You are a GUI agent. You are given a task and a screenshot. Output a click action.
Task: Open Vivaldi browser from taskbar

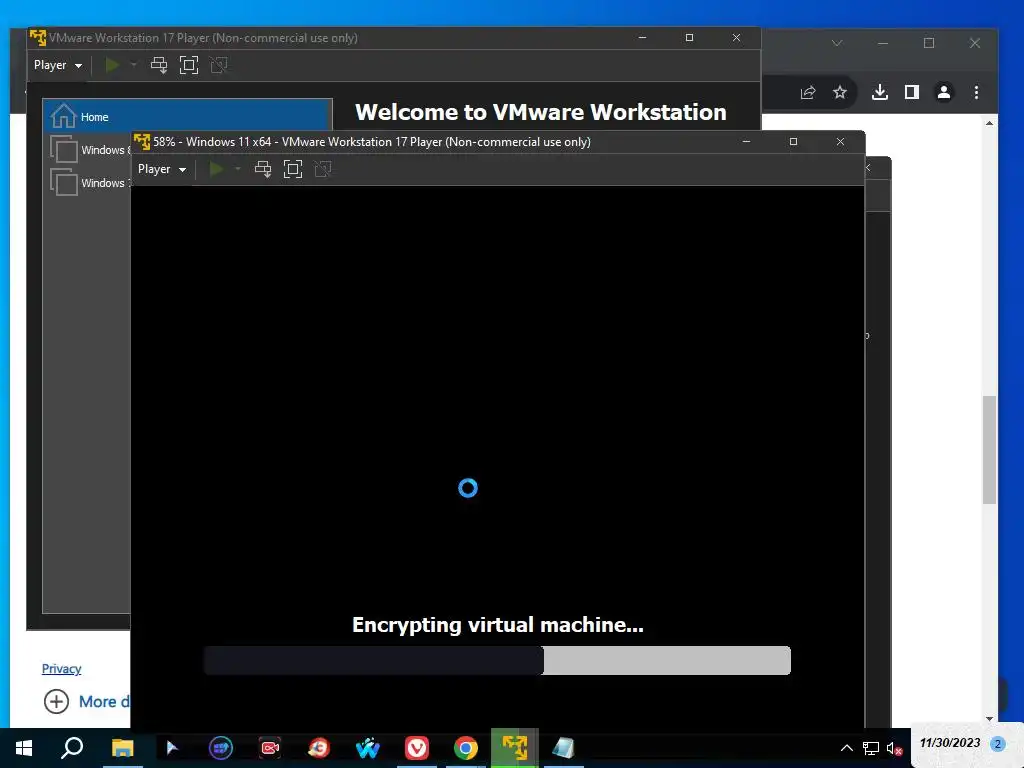[x=417, y=748]
